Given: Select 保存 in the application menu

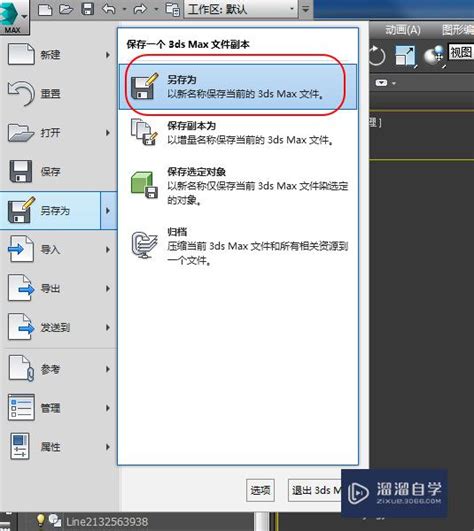Looking at the screenshot, I should tap(59, 171).
